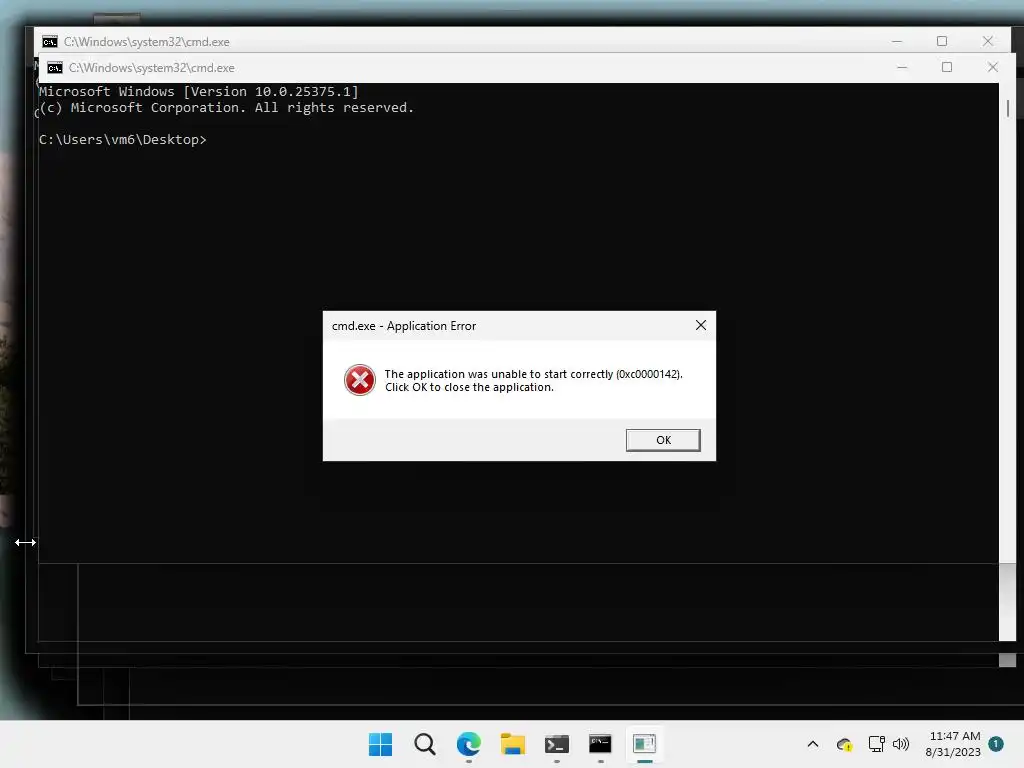Click the front cmd window vertical scrollbar thumb

click(1008, 108)
